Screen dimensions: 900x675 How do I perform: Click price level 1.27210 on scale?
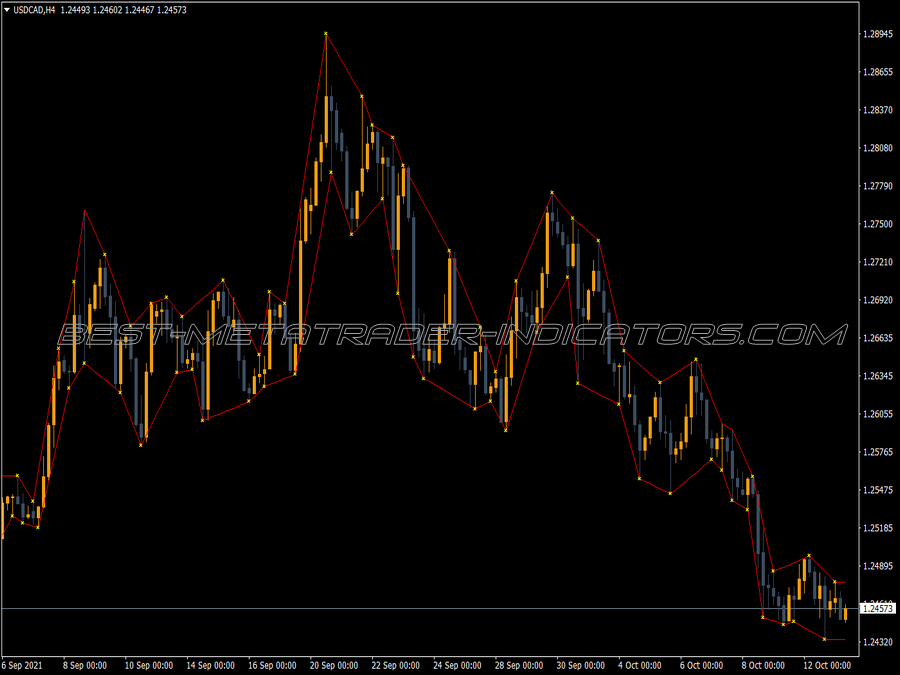pyautogui.click(x=878, y=262)
